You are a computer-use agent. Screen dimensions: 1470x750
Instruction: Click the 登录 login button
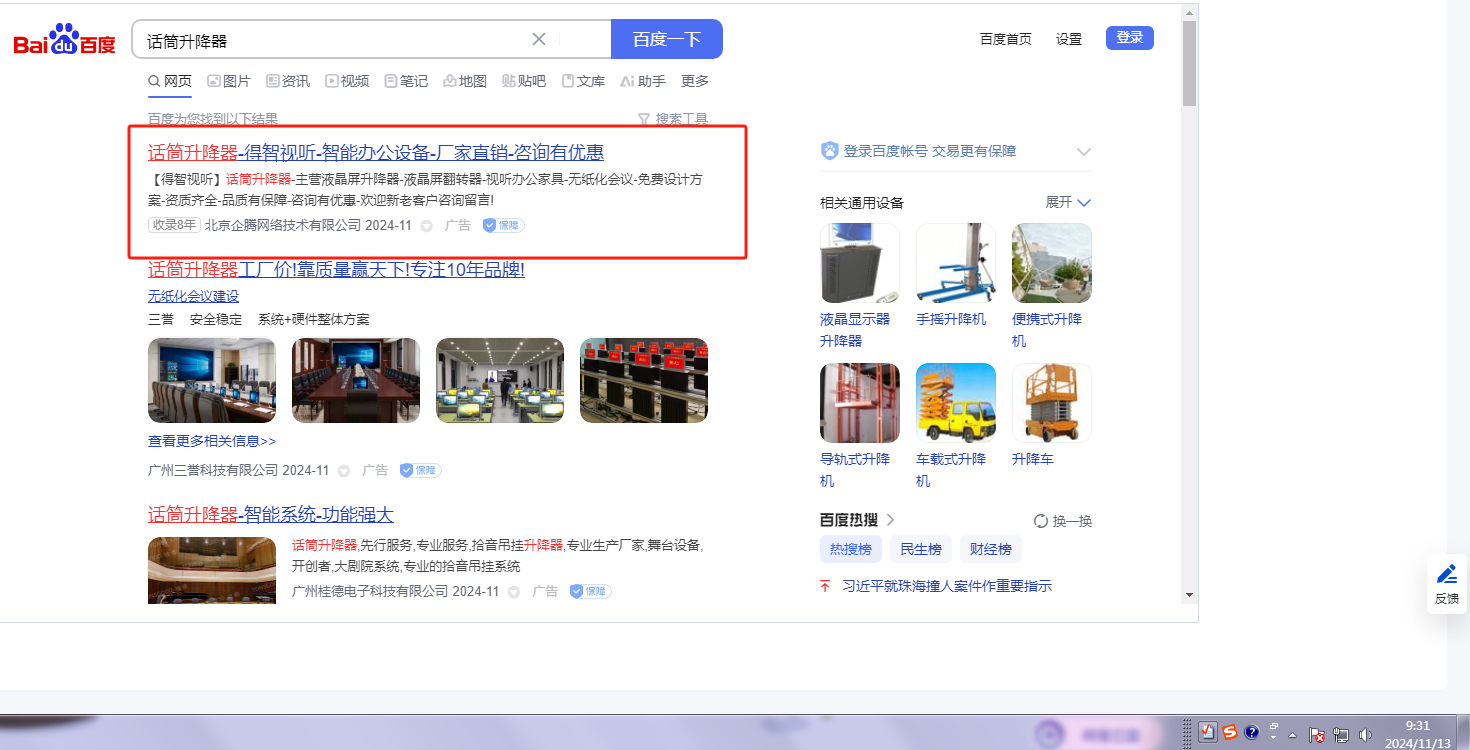pyautogui.click(x=1130, y=38)
